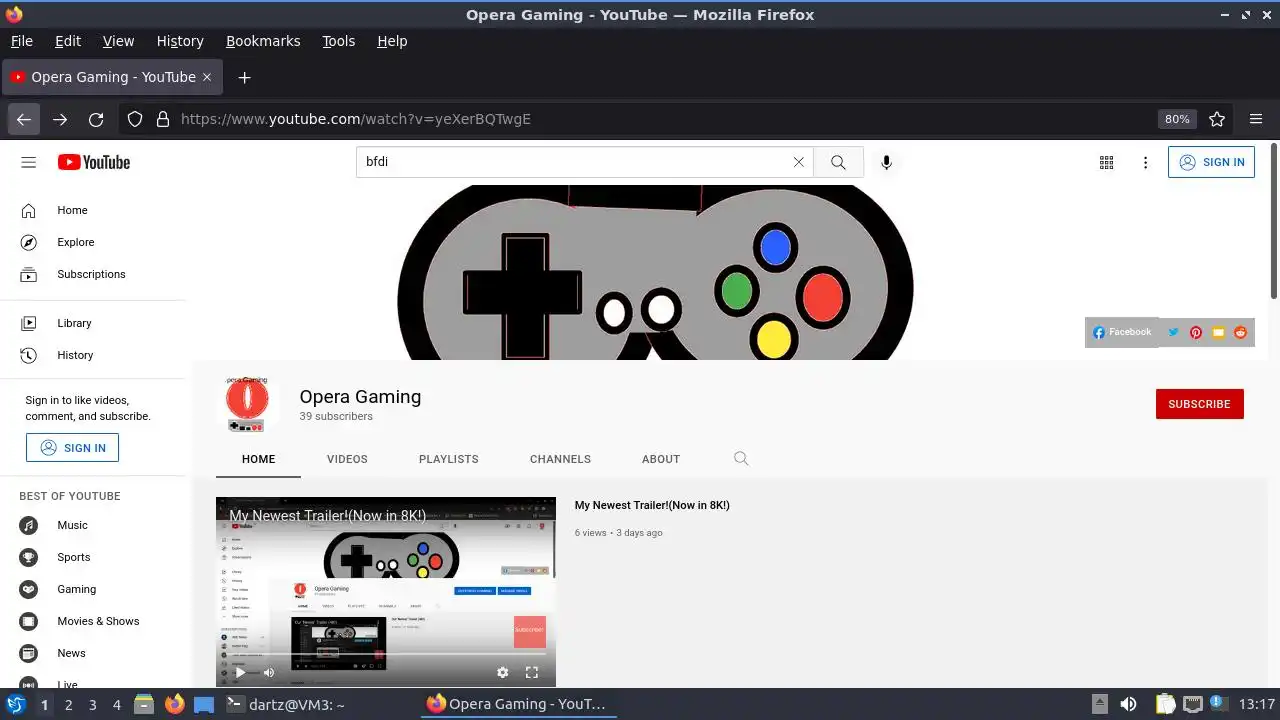Click the Opera Gaming channel avatar
The image size is (1280, 720).
(x=247, y=404)
